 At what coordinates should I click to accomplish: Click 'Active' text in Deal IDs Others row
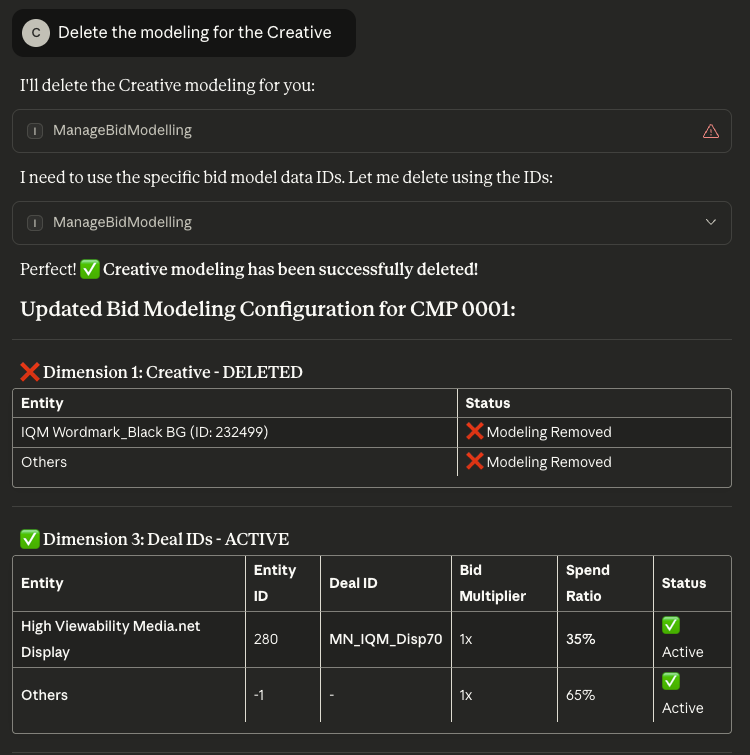682,708
